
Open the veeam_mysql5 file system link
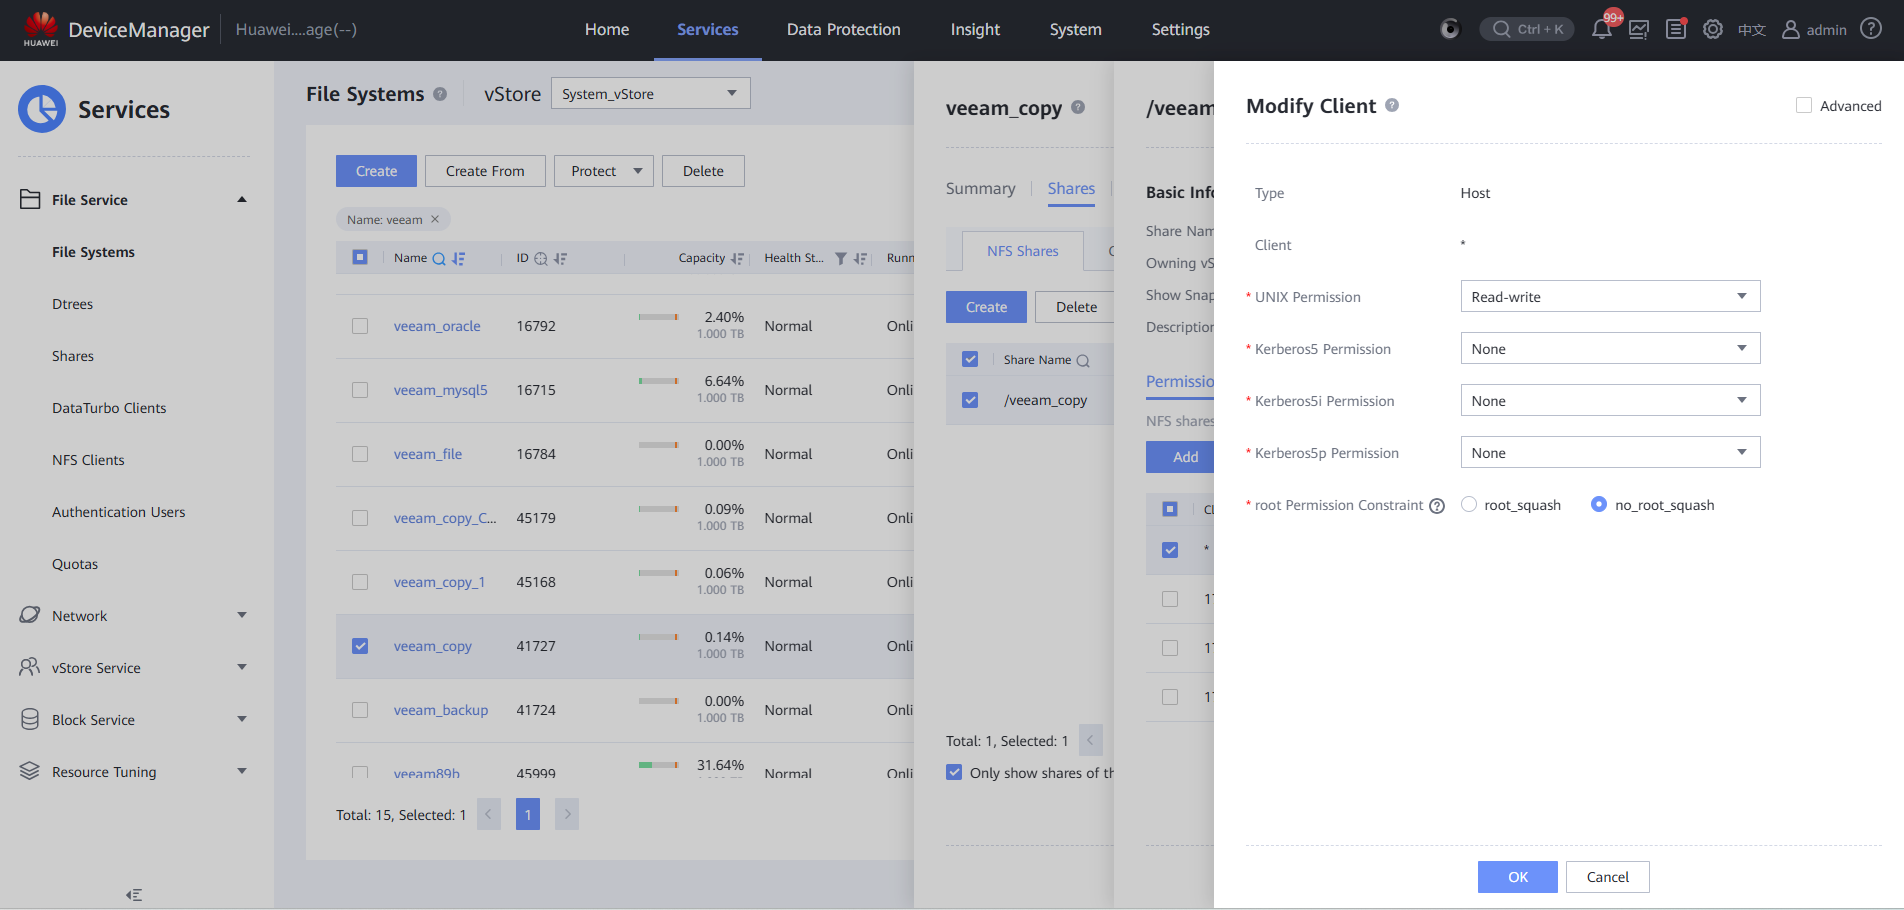(440, 390)
